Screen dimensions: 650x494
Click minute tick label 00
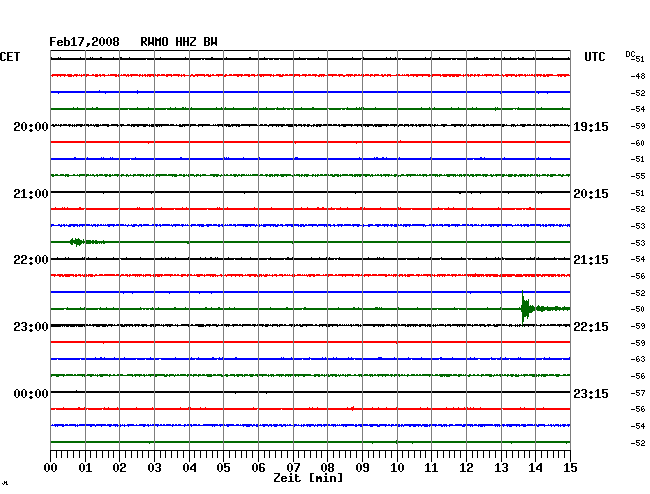pyautogui.click(x=51, y=467)
